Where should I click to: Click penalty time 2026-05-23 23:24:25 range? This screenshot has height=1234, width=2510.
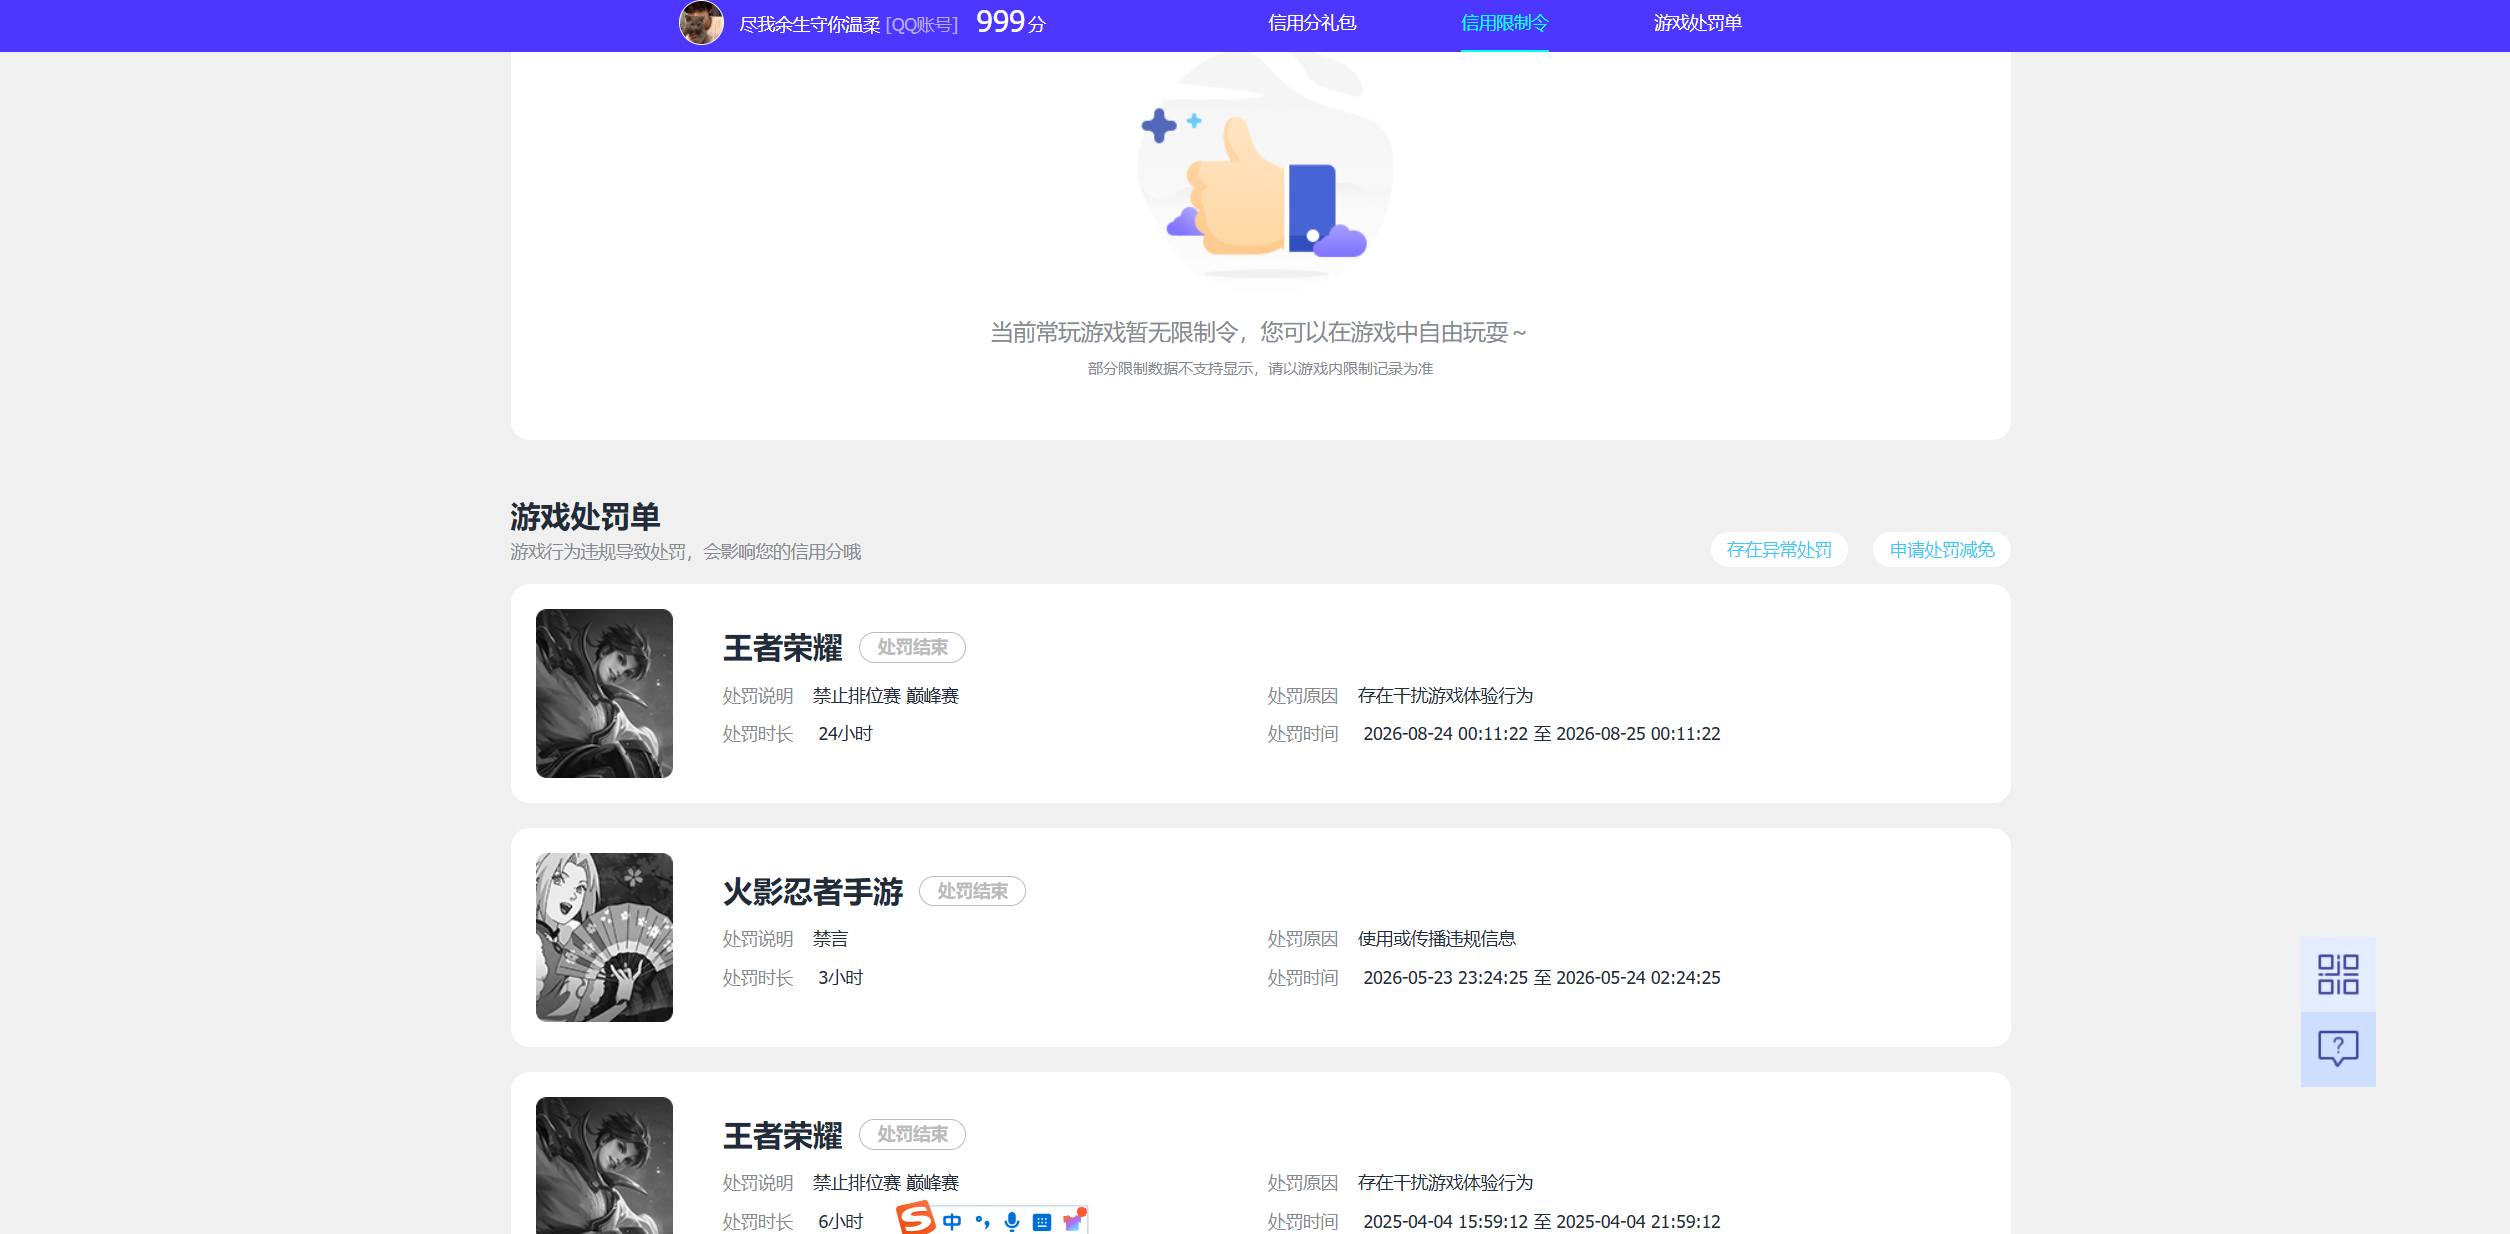tap(1542, 978)
